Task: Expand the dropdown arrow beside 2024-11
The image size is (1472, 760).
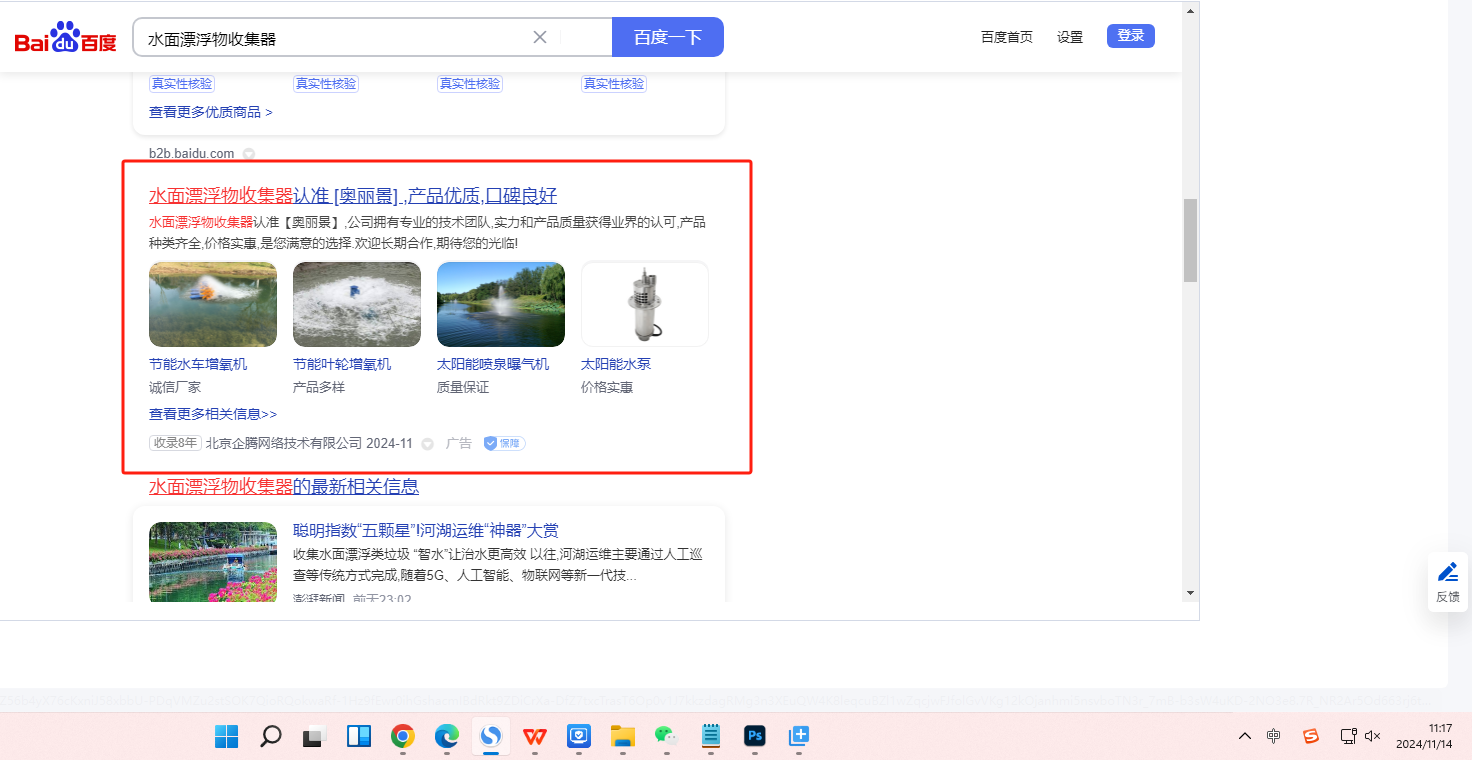Action: (427, 443)
